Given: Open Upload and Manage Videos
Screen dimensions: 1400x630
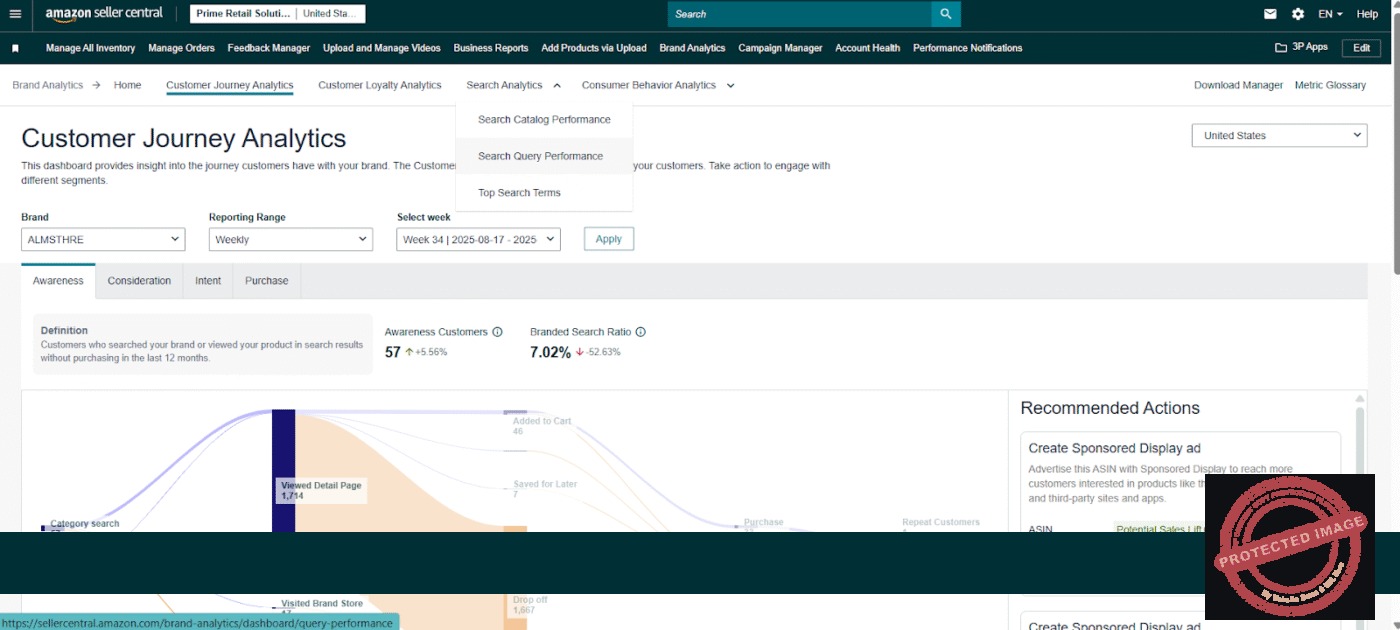Looking at the screenshot, I should (x=382, y=48).
